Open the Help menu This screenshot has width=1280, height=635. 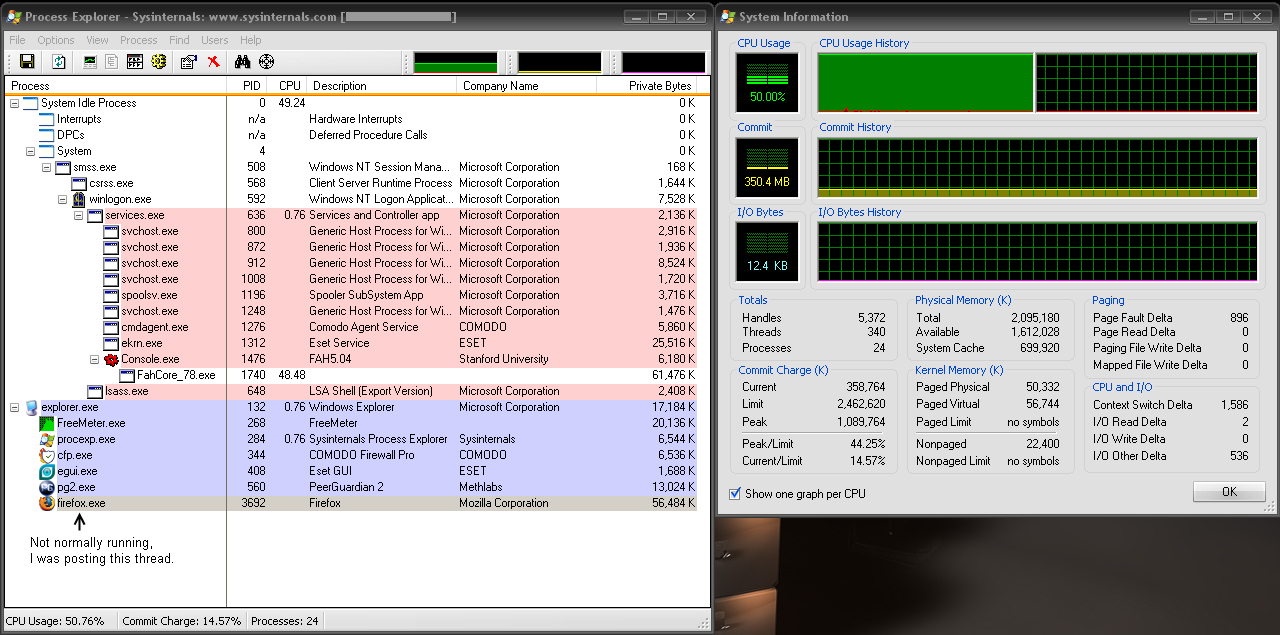click(251, 40)
